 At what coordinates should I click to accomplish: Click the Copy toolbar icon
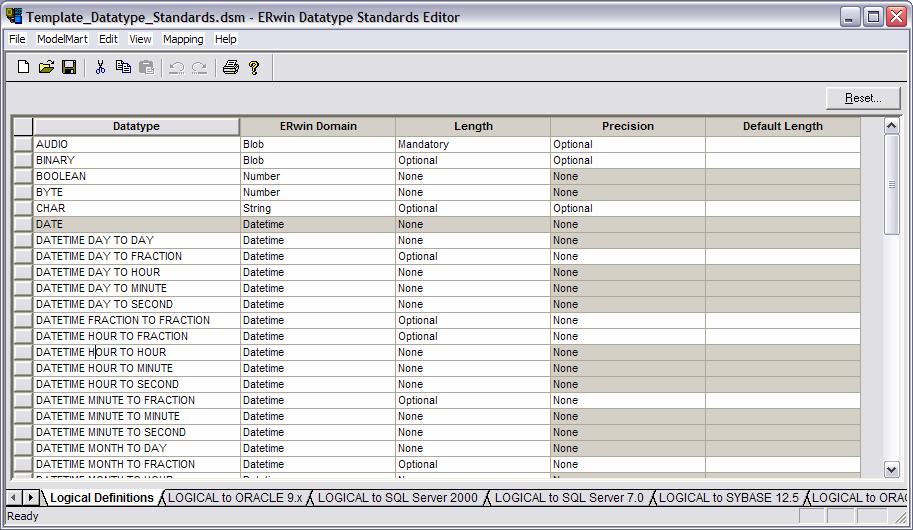click(x=123, y=67)
